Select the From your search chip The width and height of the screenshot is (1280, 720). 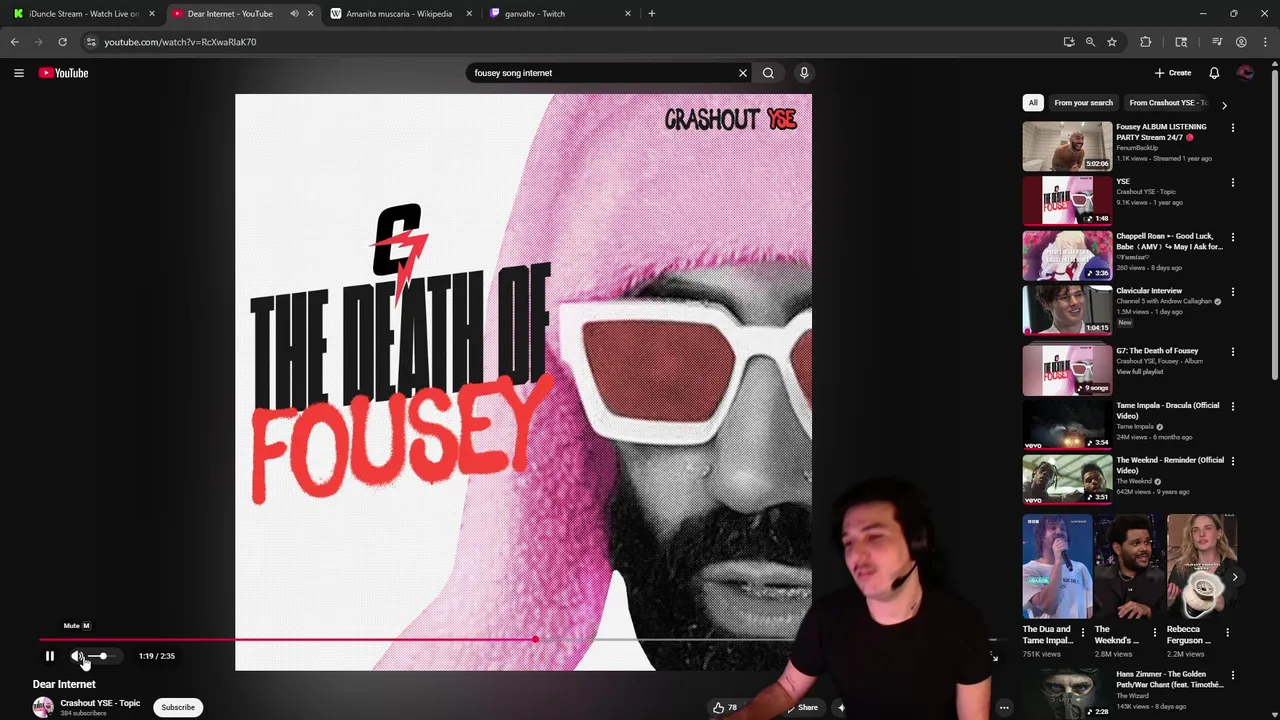point(1083,103)
